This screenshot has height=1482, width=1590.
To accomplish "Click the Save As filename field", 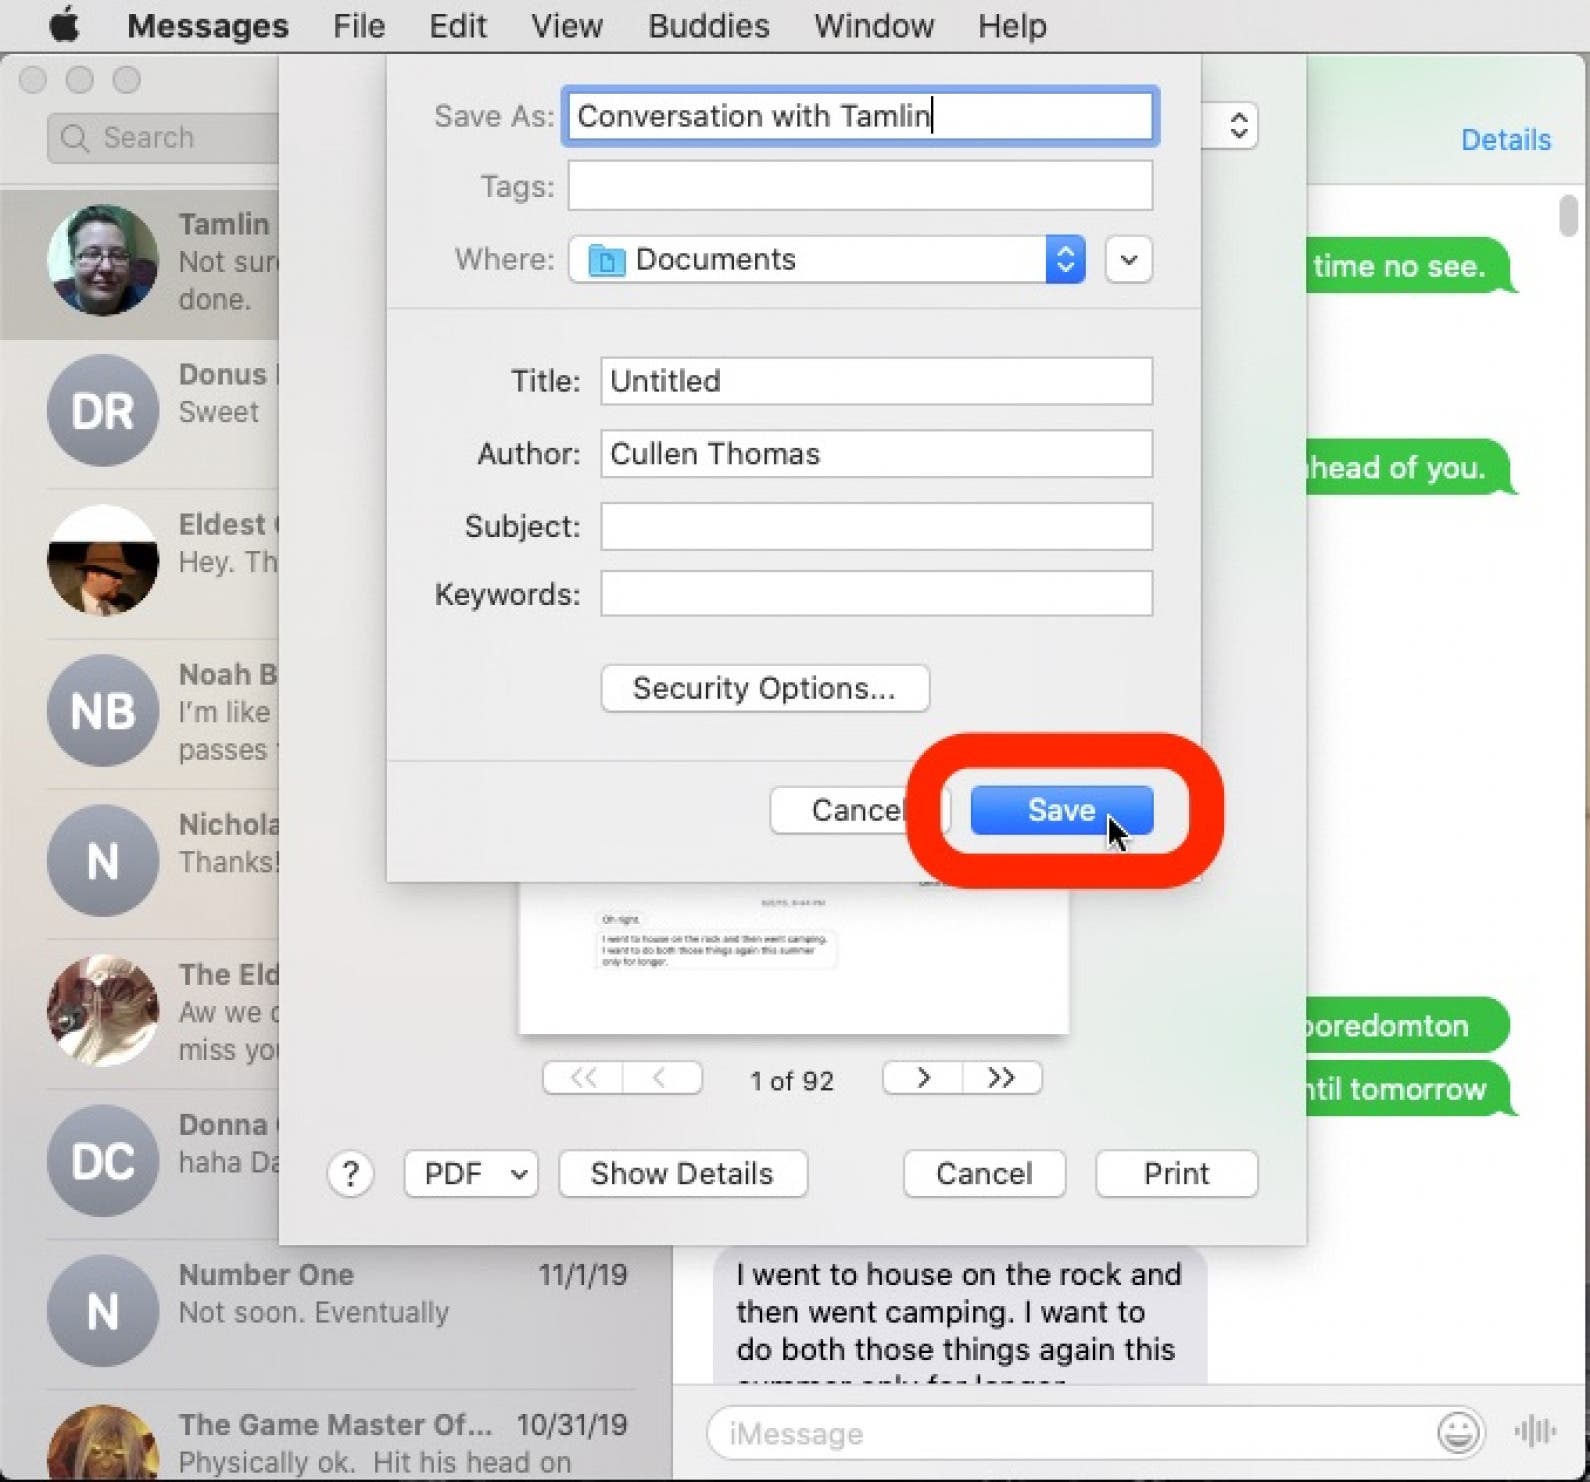I will [x=860, y=116].
